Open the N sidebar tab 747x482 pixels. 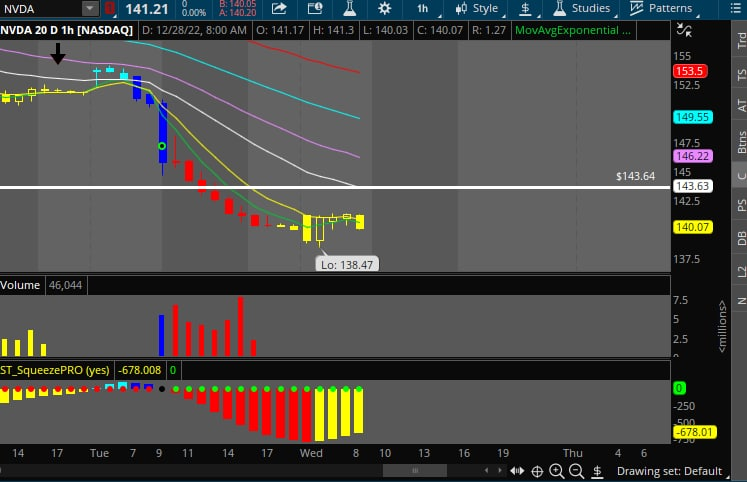tap(741, 301)
